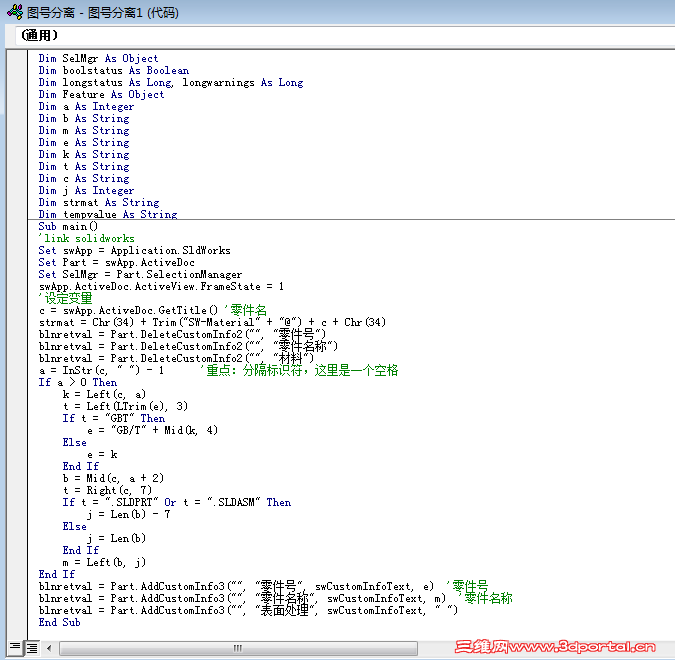Image resolution: width=675 pixels, height=660 pixels.
Task: Click line 'k = Left(c, a)'
Action: pyautogui.click(x=104, y=394)
